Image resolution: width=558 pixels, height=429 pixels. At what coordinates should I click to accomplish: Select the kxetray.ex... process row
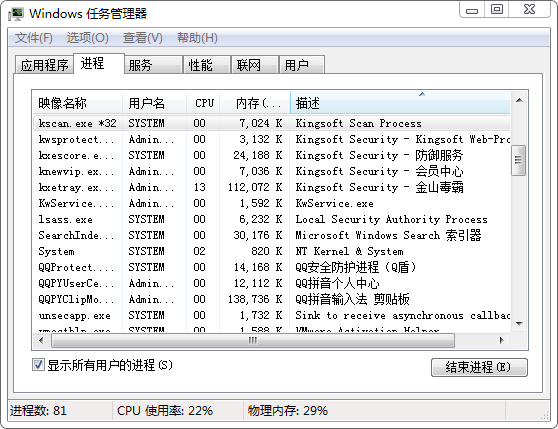tap(272, 187)
